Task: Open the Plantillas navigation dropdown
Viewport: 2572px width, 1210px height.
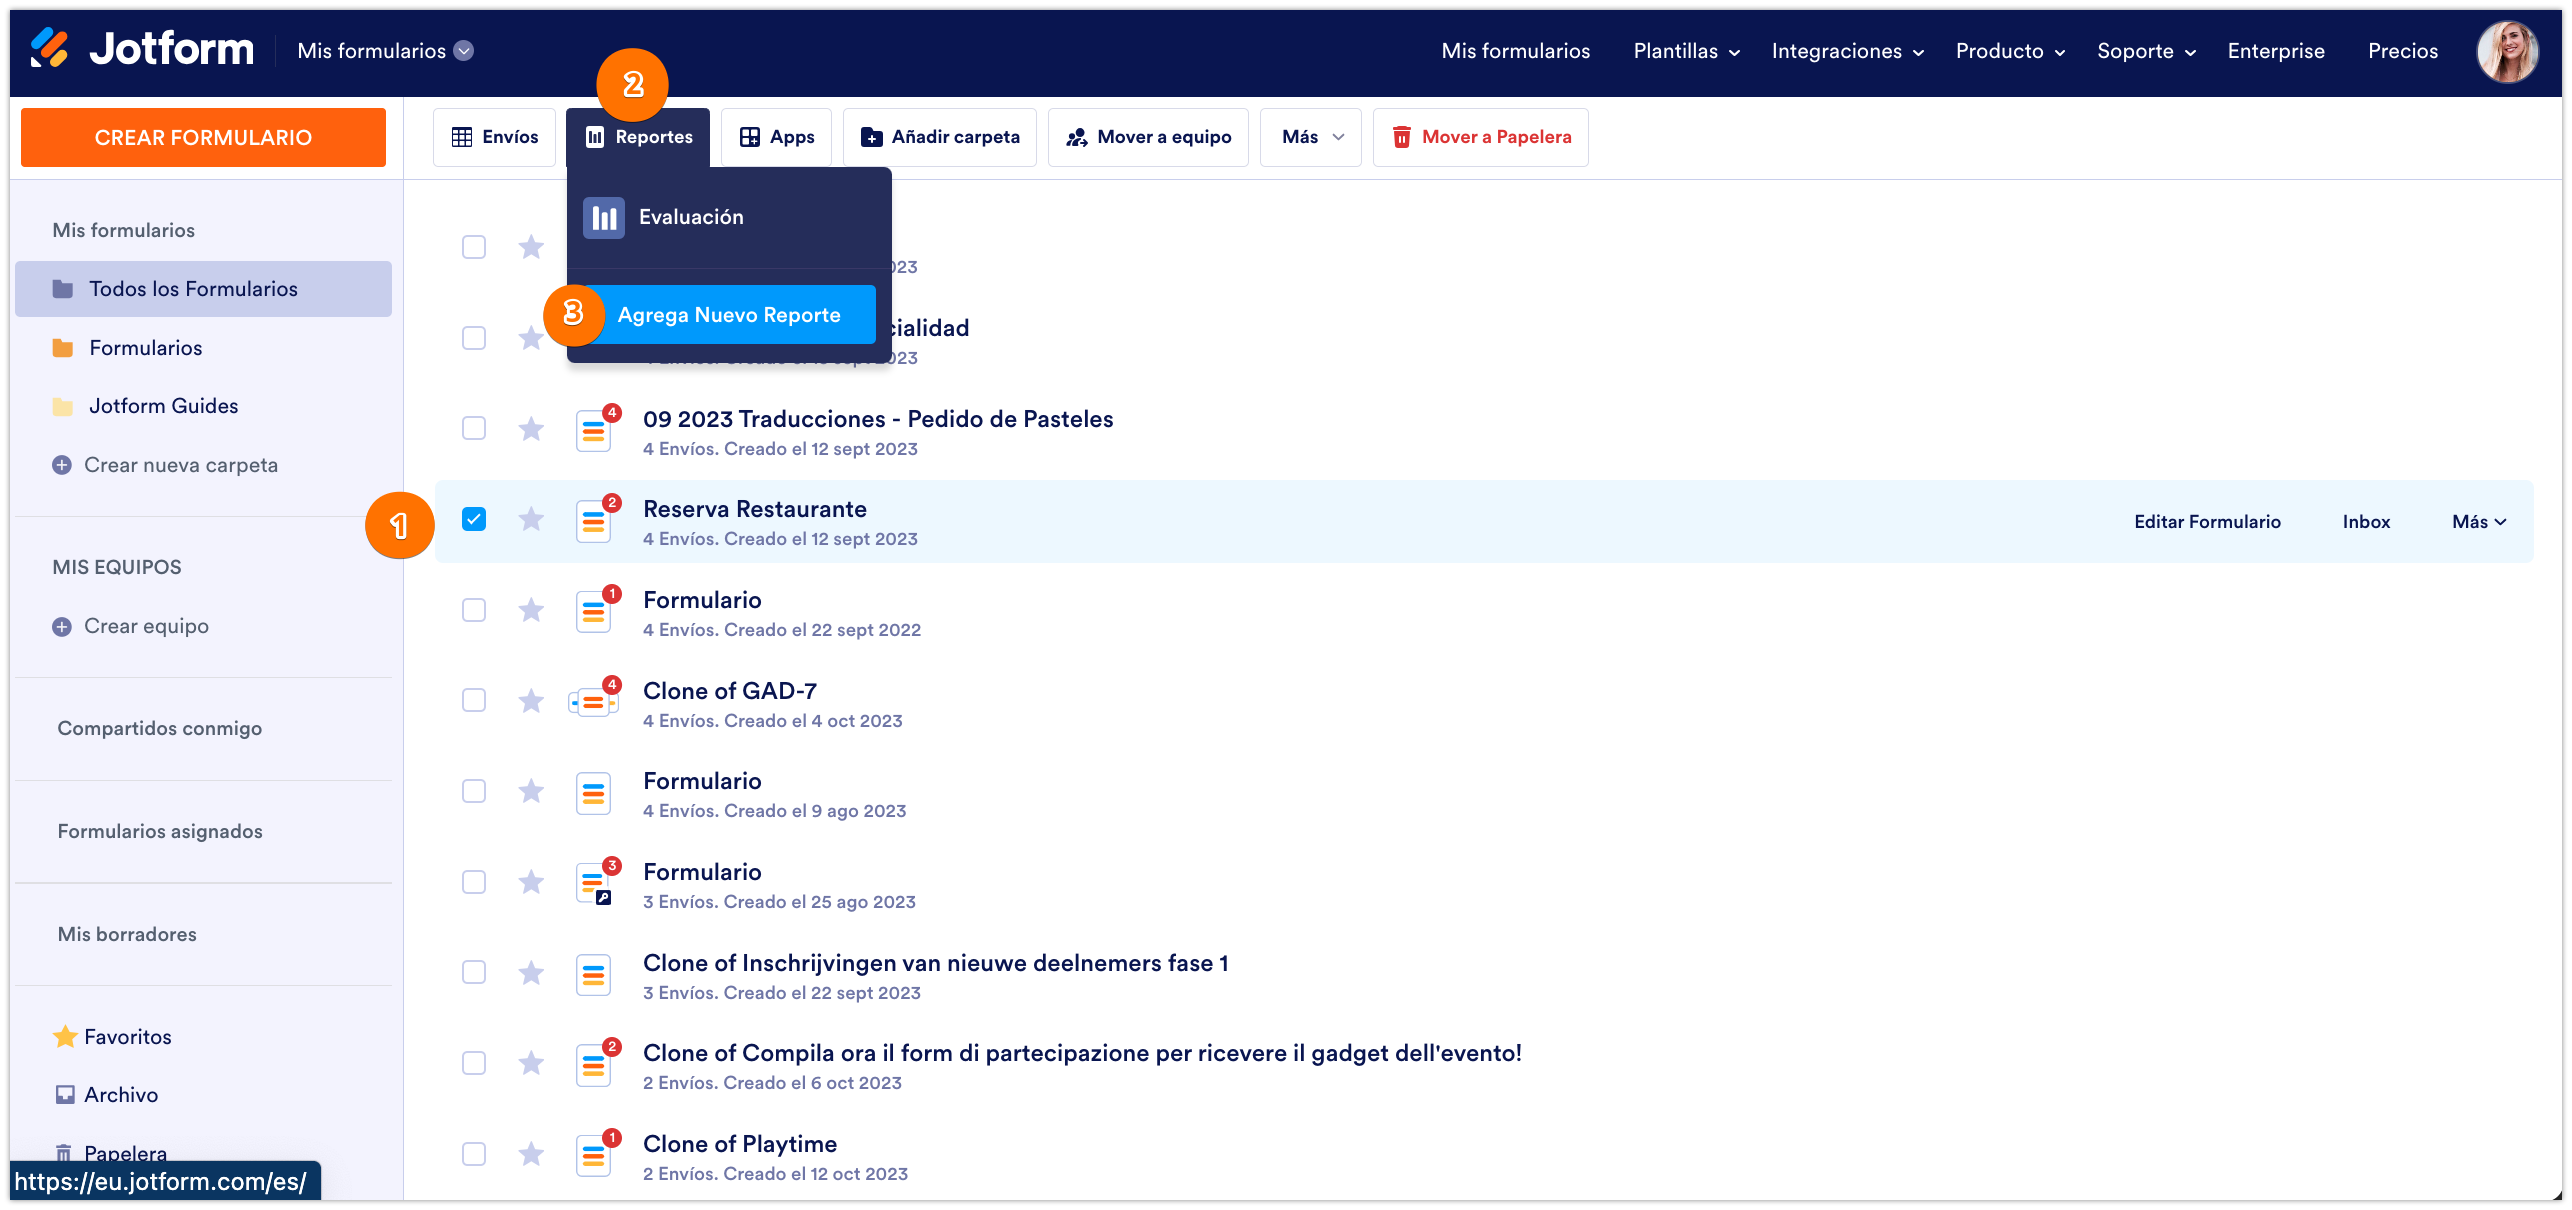Action: tap(1687, 51)
